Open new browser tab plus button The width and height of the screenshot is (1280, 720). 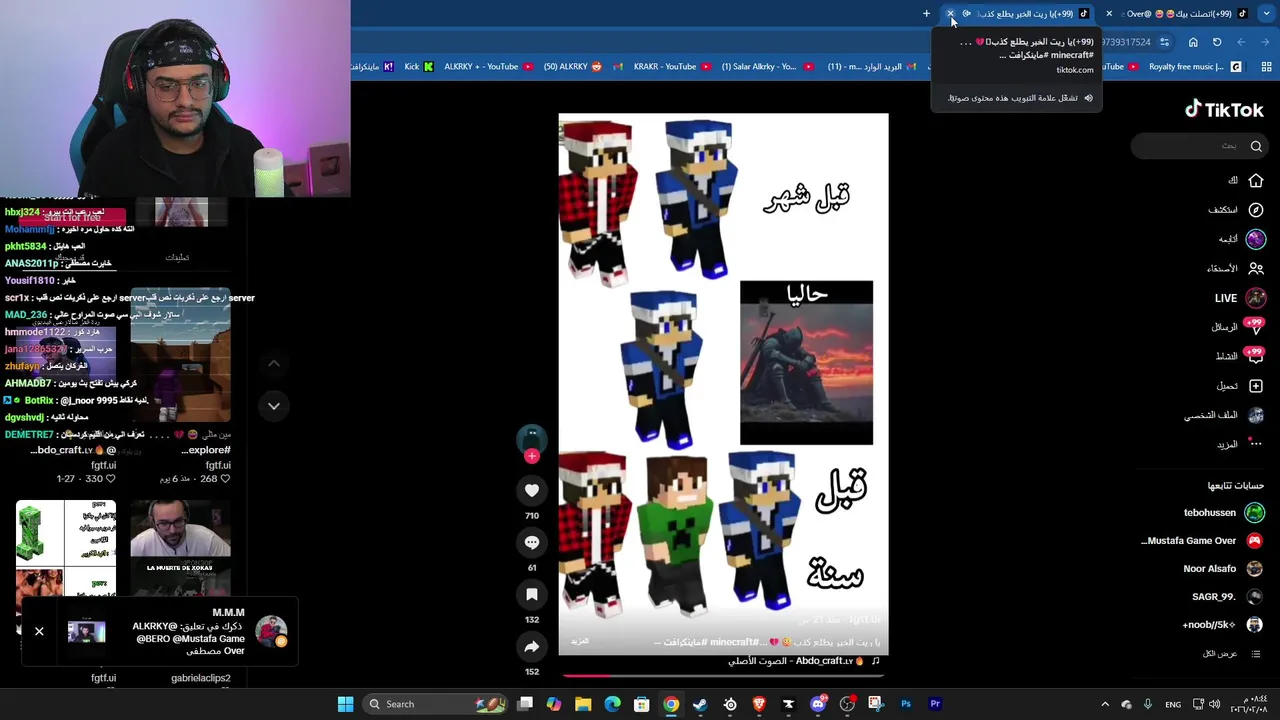pos(926,14)
